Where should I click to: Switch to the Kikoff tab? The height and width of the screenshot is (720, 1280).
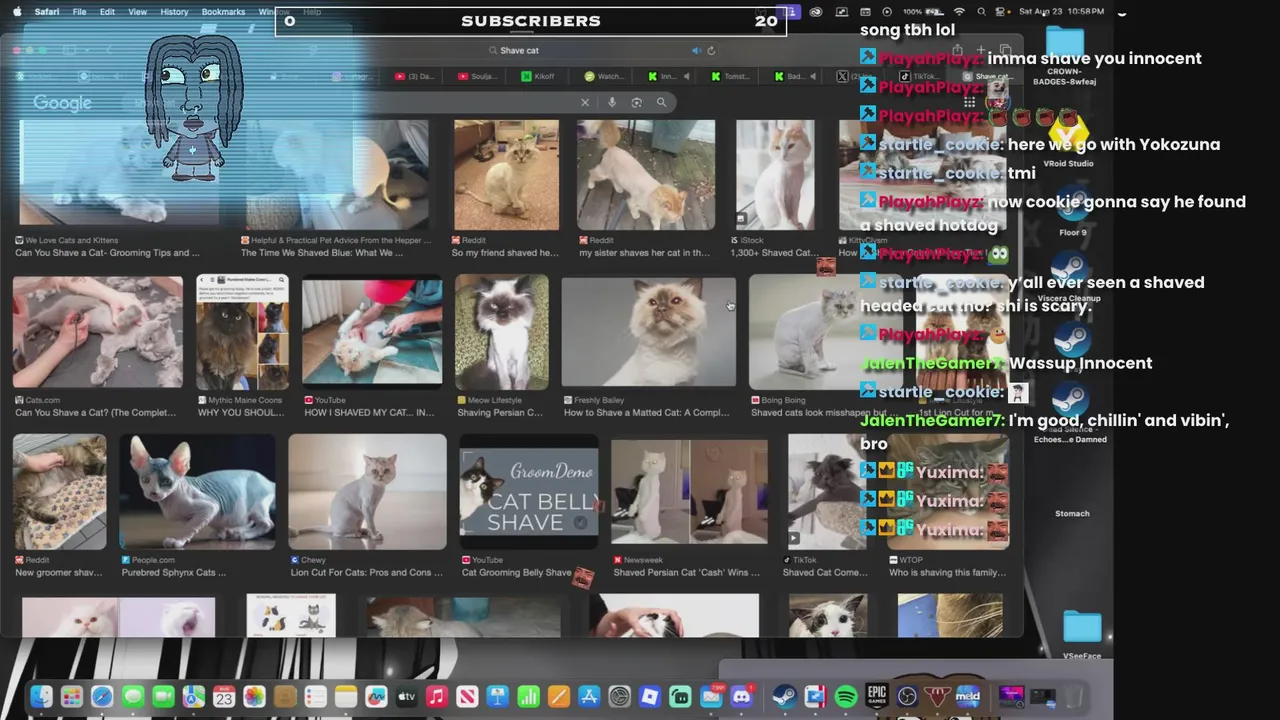coord(538,76)
